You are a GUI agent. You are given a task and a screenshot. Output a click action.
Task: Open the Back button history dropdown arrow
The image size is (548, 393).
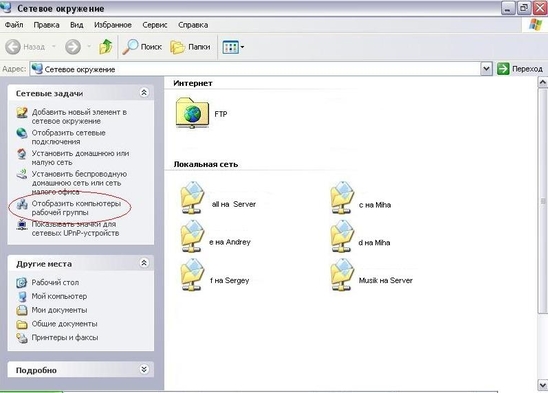[x=54, y=46]
